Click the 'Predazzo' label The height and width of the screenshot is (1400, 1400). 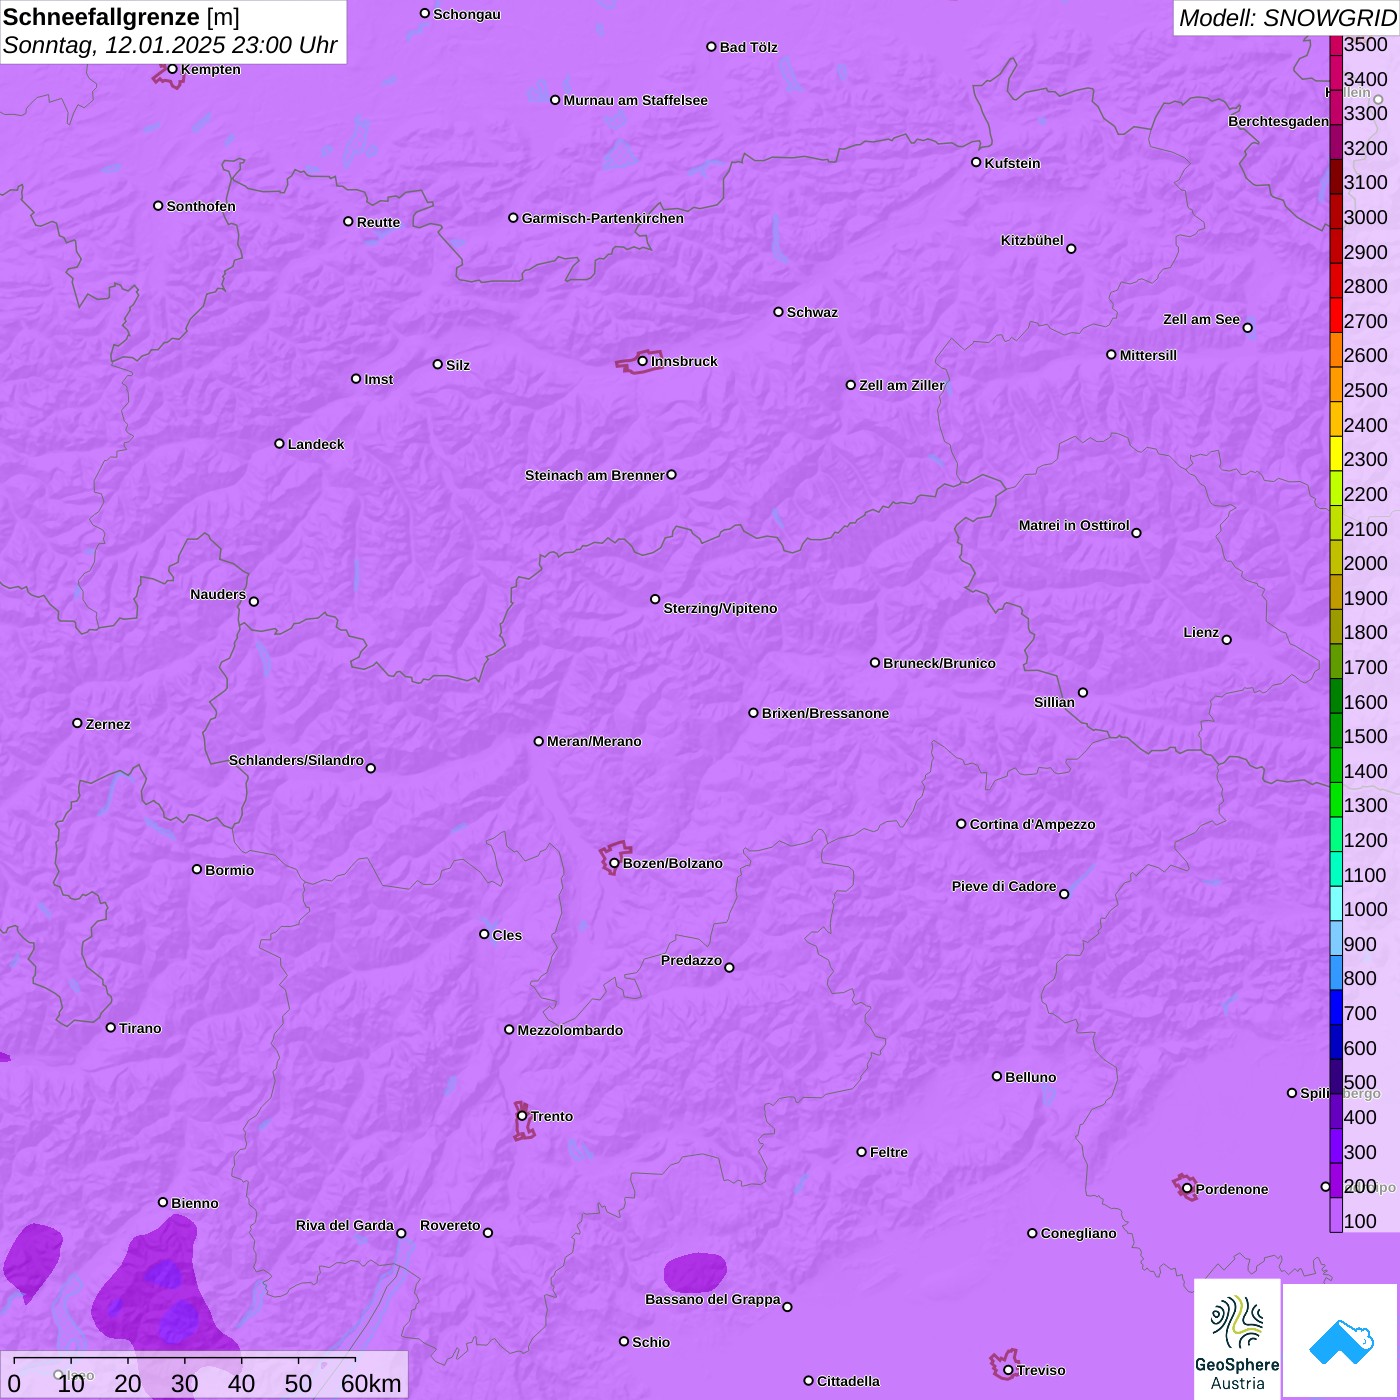[x=691, y=960]
